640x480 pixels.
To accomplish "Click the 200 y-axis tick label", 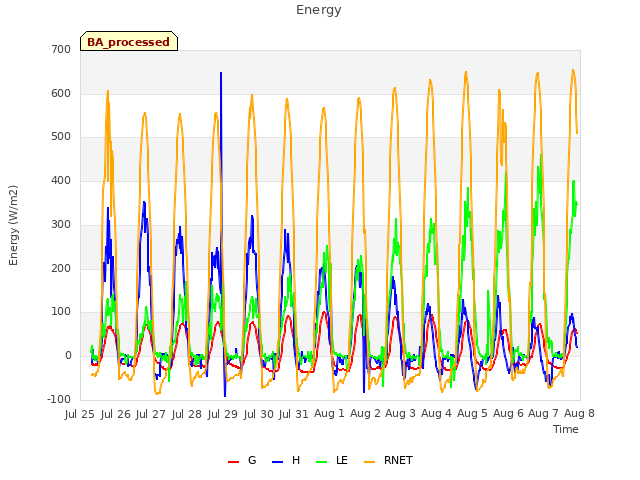I will point(61,269).
